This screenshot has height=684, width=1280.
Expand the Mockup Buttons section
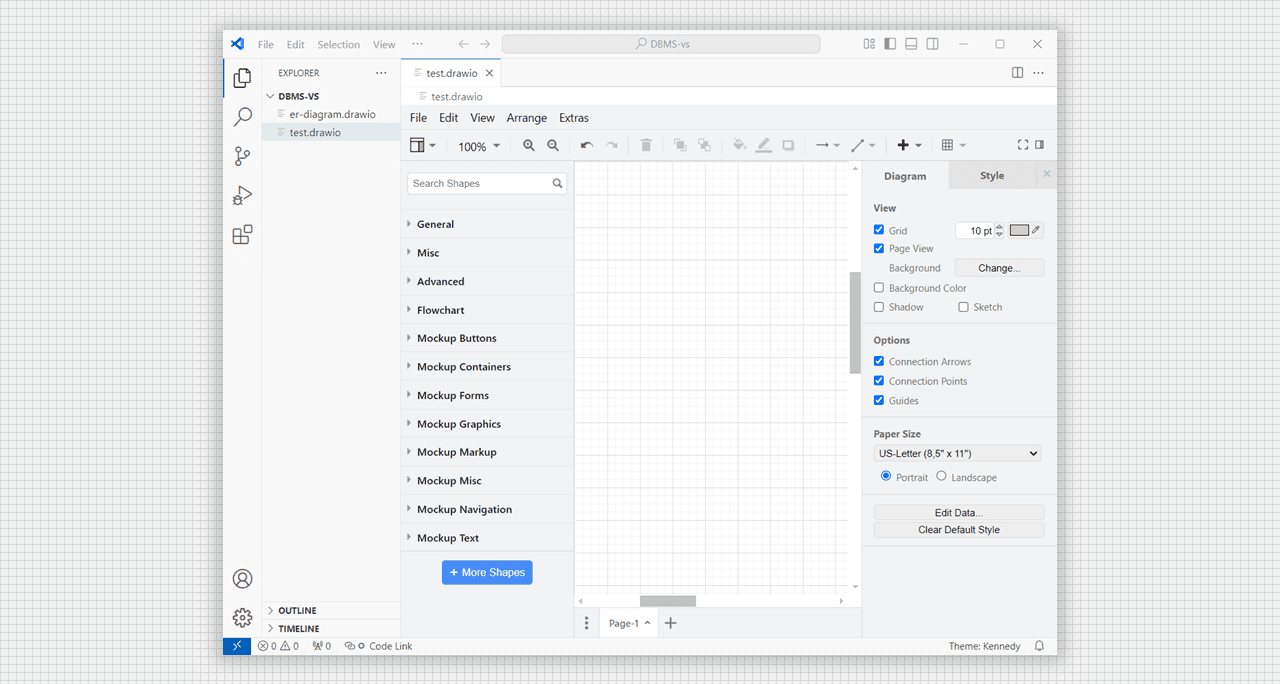[x=488, y=338]
